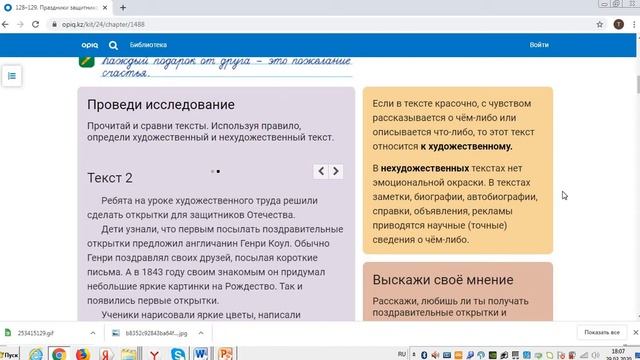The width and height of the screenshot is (640, 360).
Task: Click the green pencil exercise icon
Action: (87, 61)
